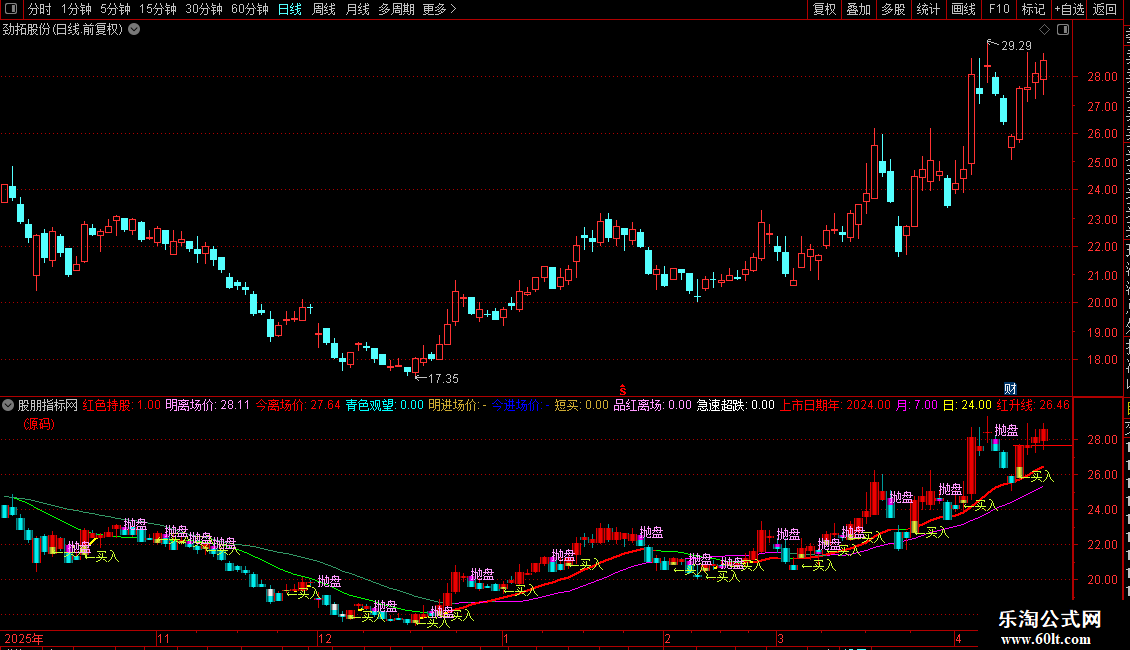Click the 返回 back button
Image resolution: width=1130 pixels, height=650 pixels.
tap(1105, 9)
